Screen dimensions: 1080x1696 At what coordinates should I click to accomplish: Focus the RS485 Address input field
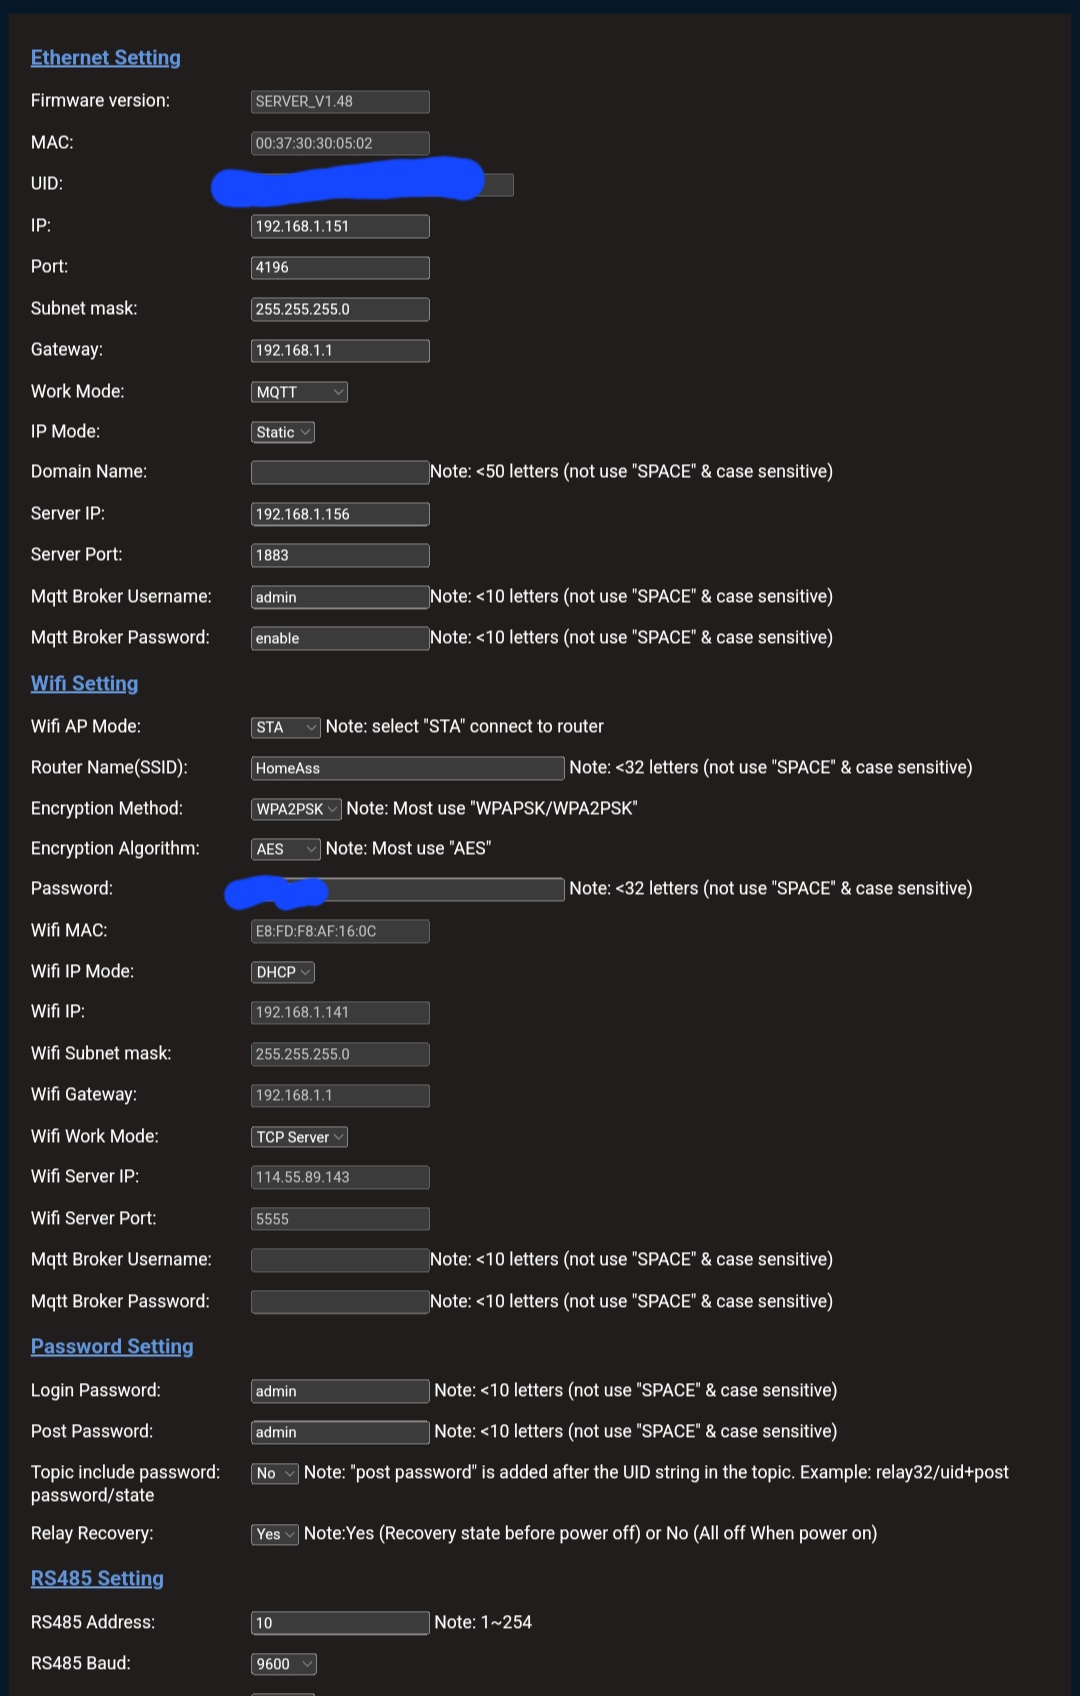click(x=340, y=1623)
